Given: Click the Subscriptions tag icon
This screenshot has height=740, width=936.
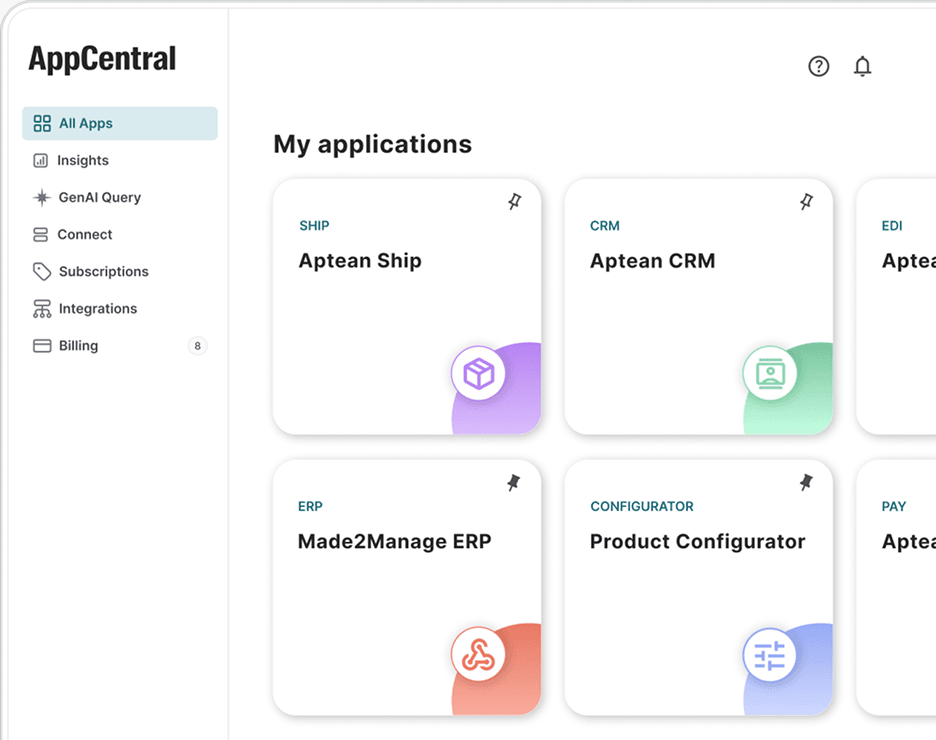Looking at the screenshot, I should (40, 271).
